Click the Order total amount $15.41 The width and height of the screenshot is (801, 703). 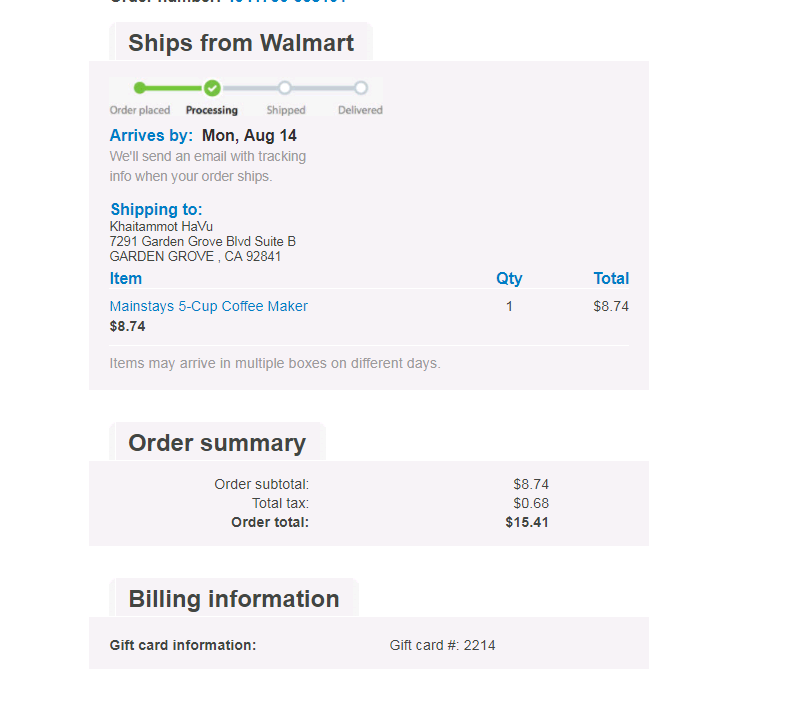[527, 522]
